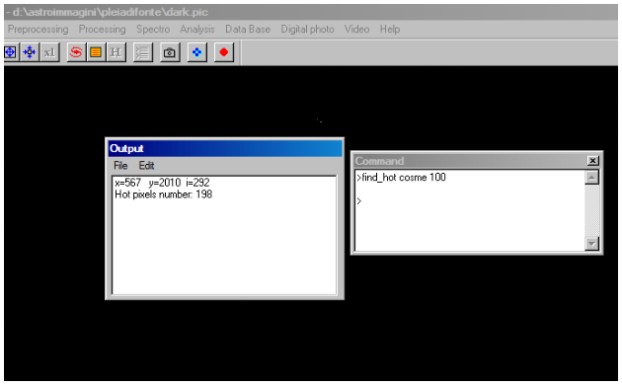Open the histogram H toolbar button
The height and width of the screenshot is (385, 622).
pos(116,52)
